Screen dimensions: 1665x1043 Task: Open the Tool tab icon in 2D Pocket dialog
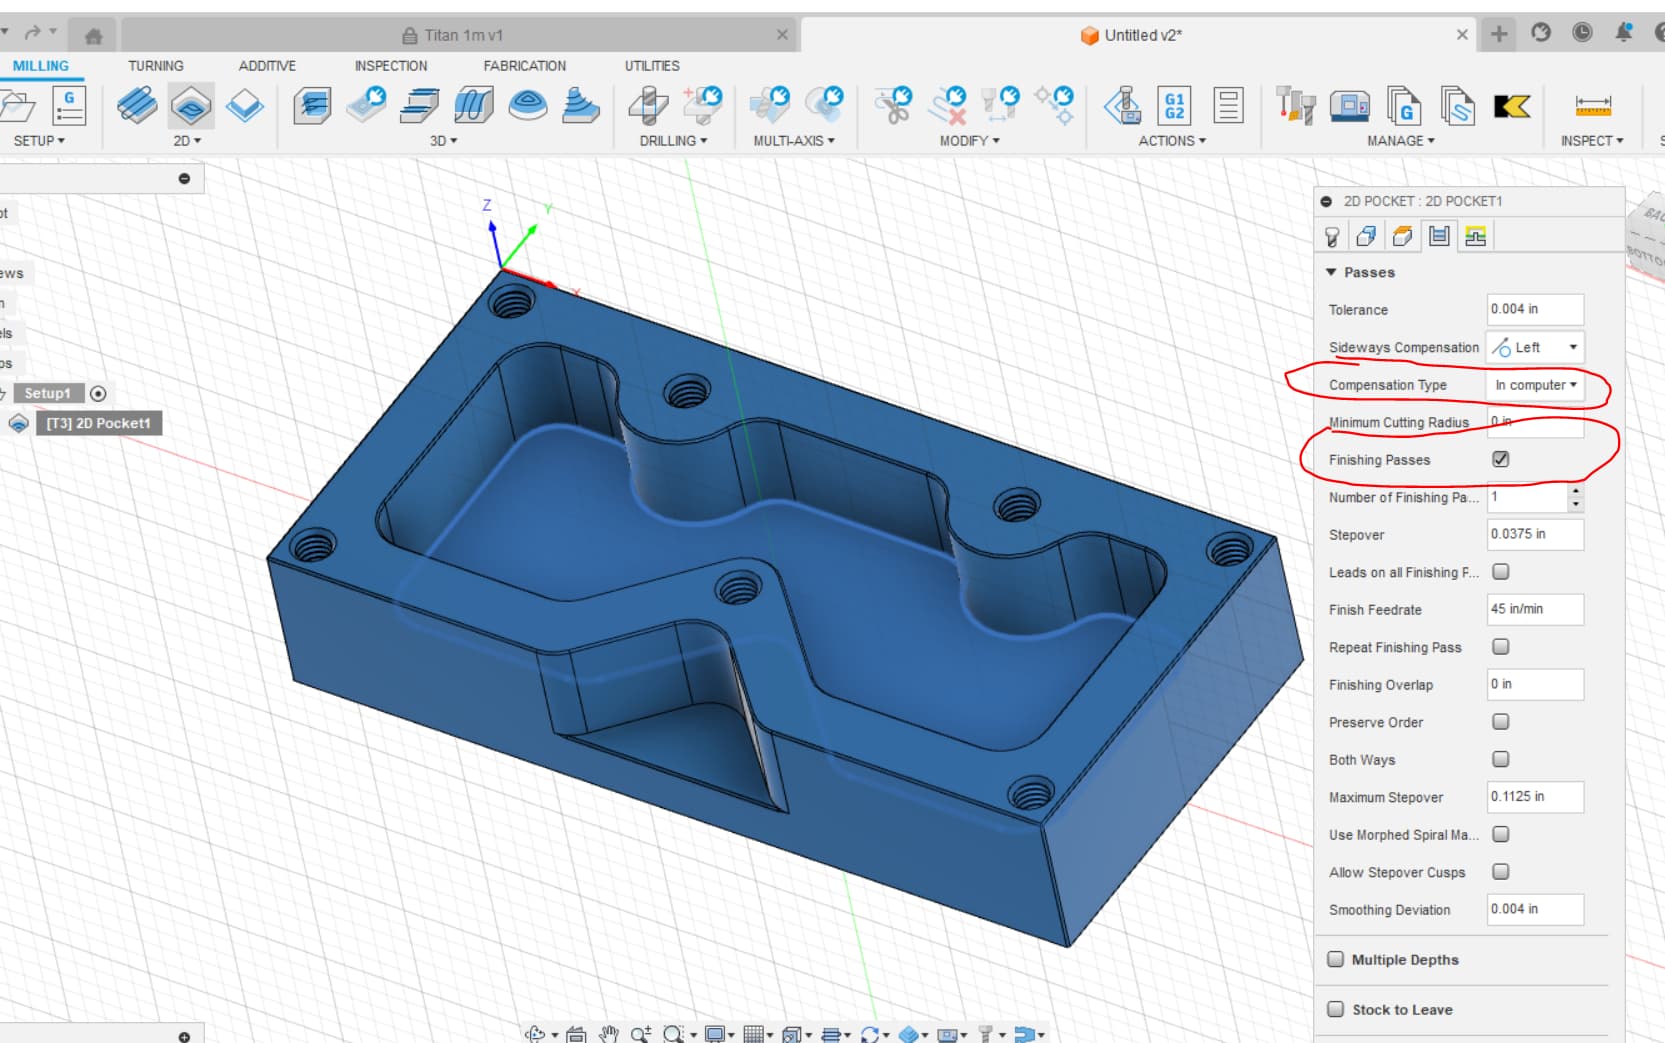(x=1332, y=237)
